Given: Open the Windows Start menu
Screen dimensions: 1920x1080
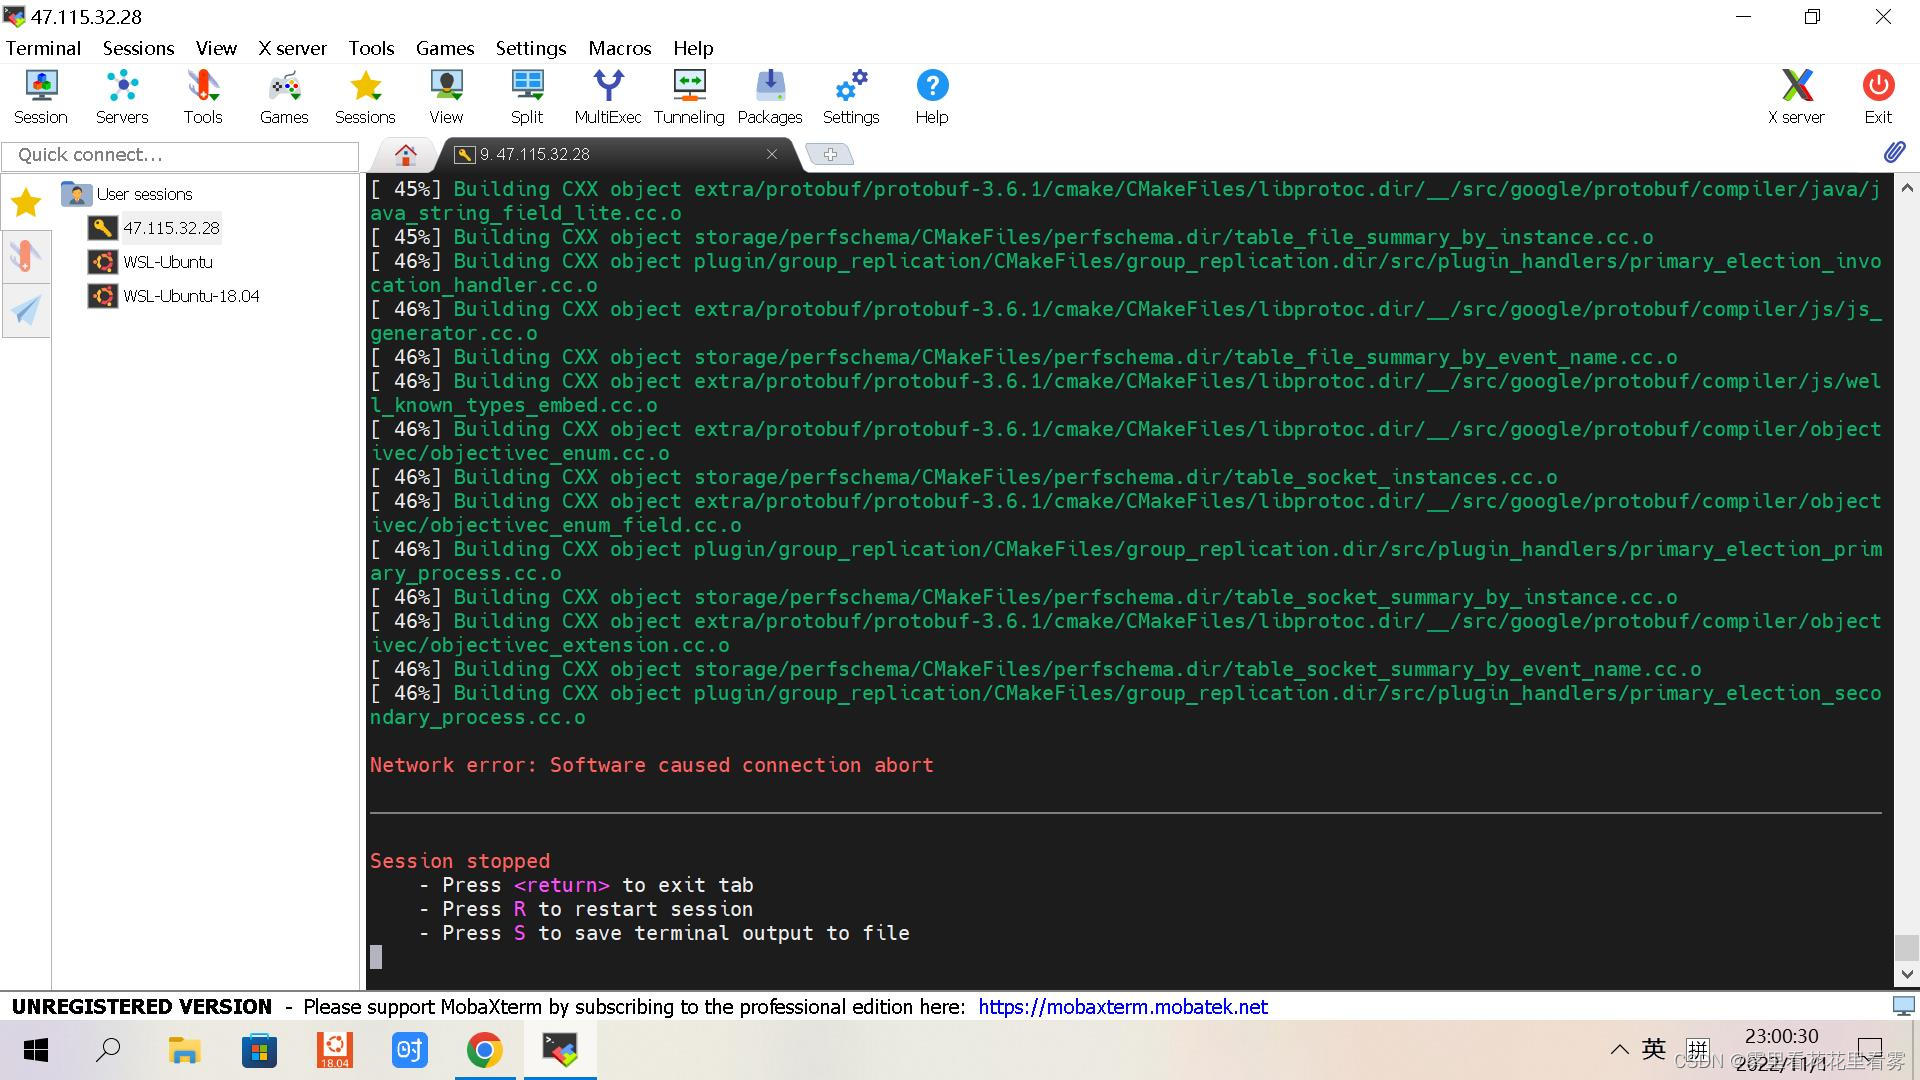Looking at the screenshot, I should 36,1050.
